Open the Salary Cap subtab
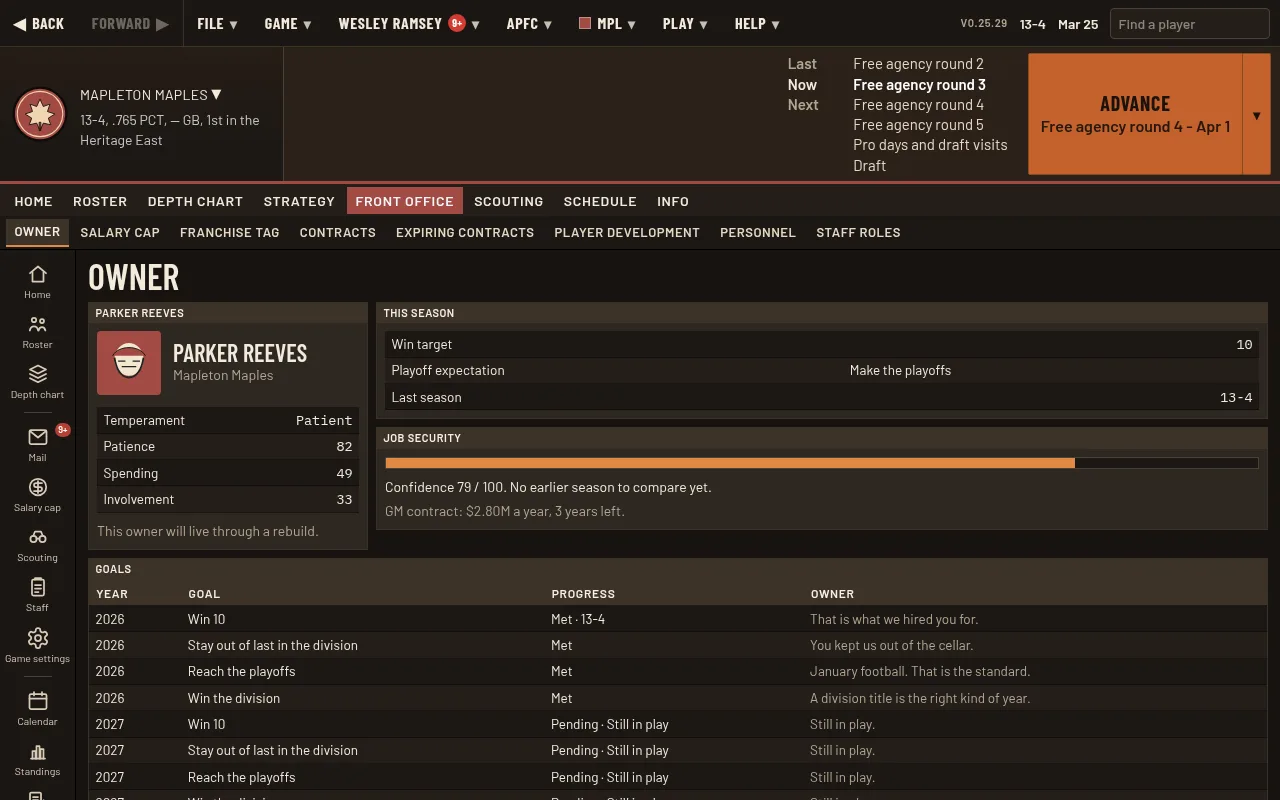This screenshot has height=800, width=1280. [120, 232]
